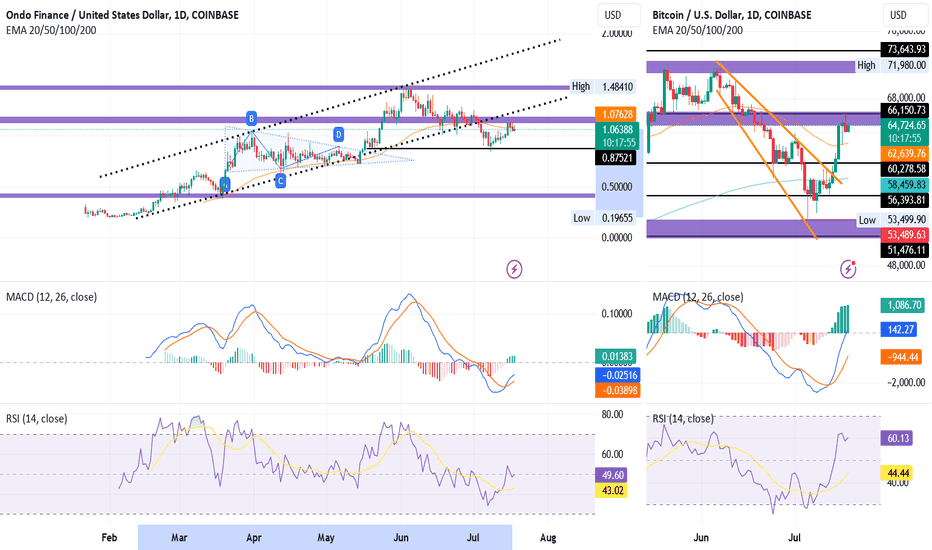Open the USD currency selector on Ondo chart
Viewport: 932px width, 550px height.
(619, 15)
